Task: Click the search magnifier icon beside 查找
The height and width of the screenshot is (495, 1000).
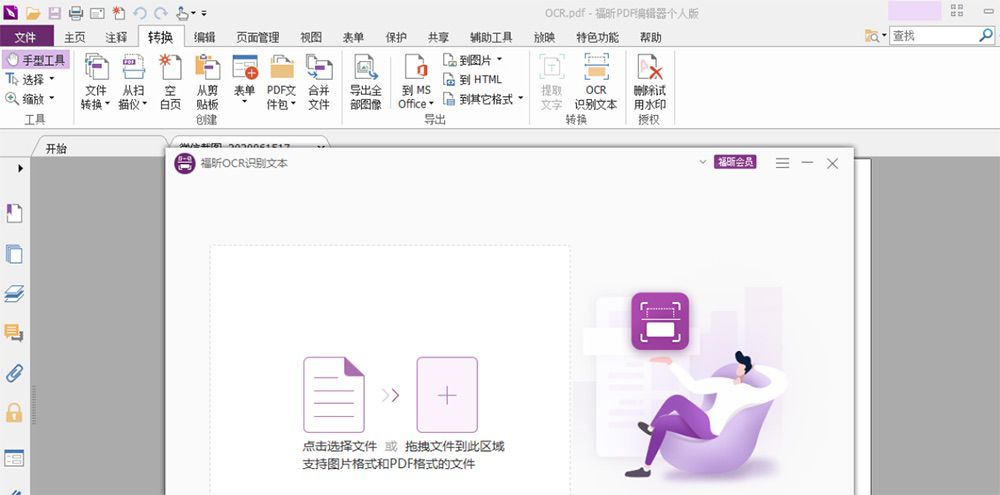Action: tap(986, 36)
